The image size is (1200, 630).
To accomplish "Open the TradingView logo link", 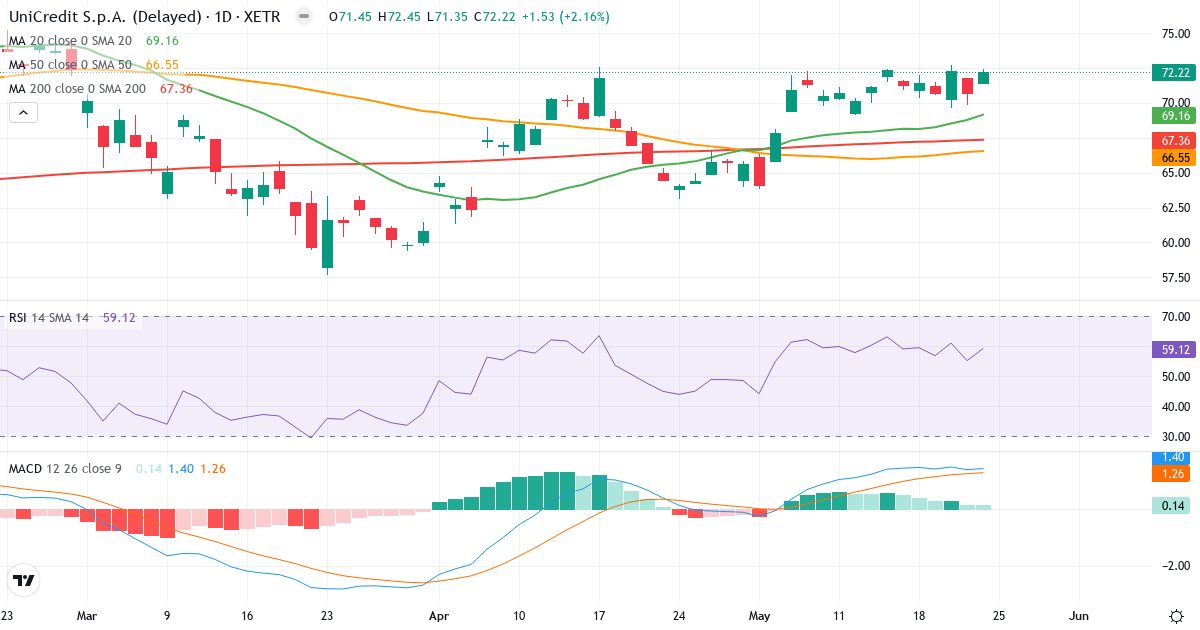I will pos(24,580).
